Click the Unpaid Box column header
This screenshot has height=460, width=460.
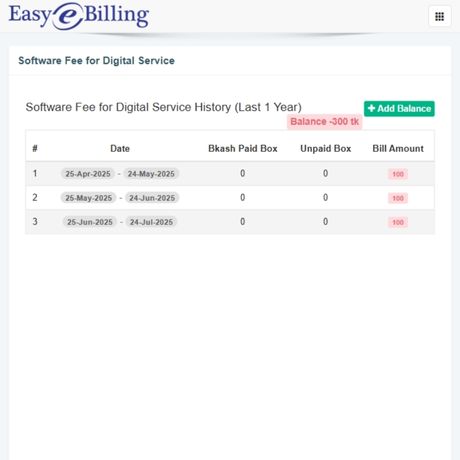click(x=326, y=149)
